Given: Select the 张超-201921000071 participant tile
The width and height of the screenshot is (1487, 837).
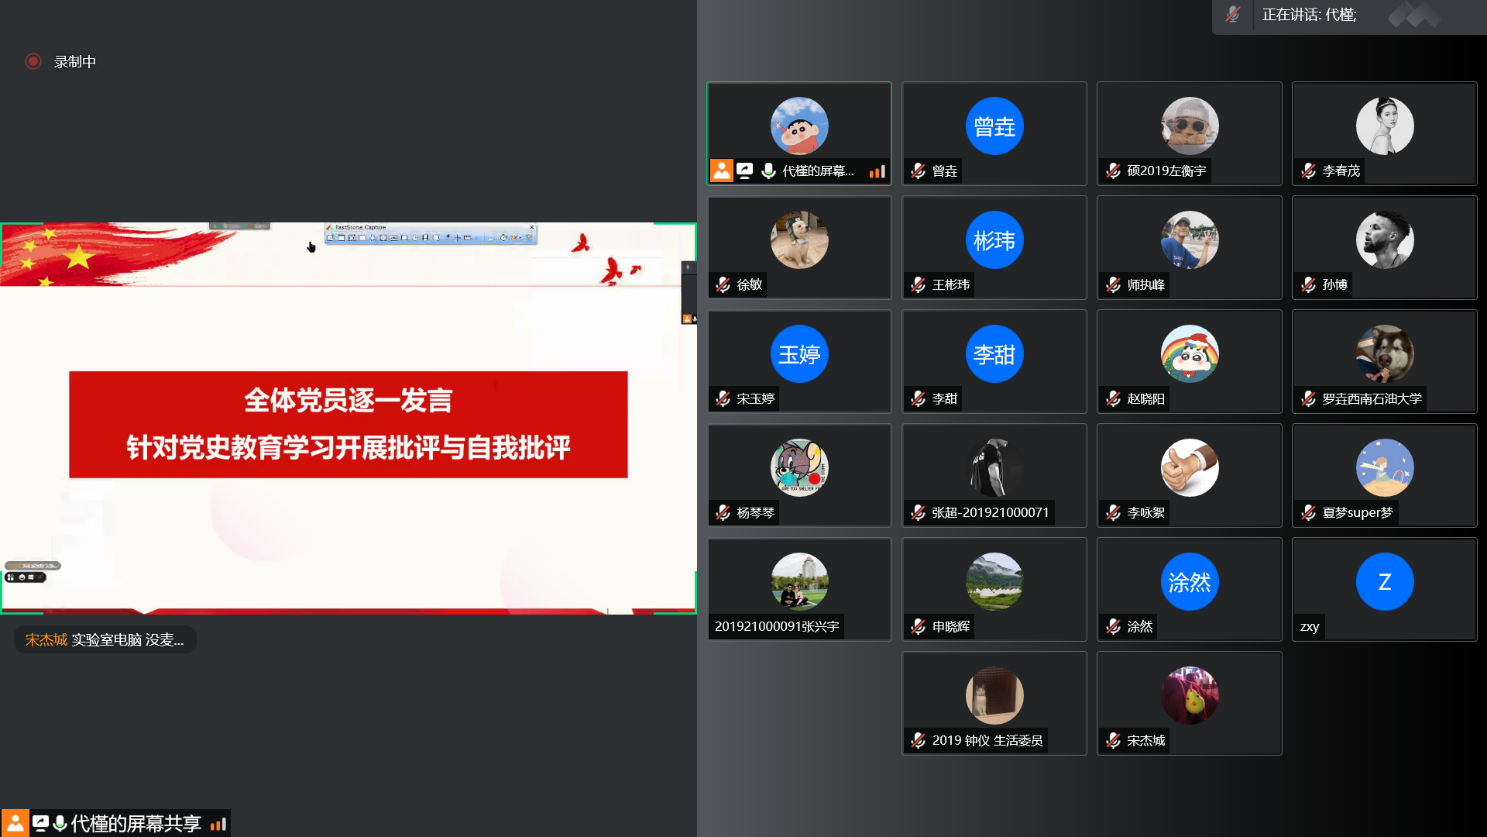Looking at the screenshot, I should [x=994, y=475].
